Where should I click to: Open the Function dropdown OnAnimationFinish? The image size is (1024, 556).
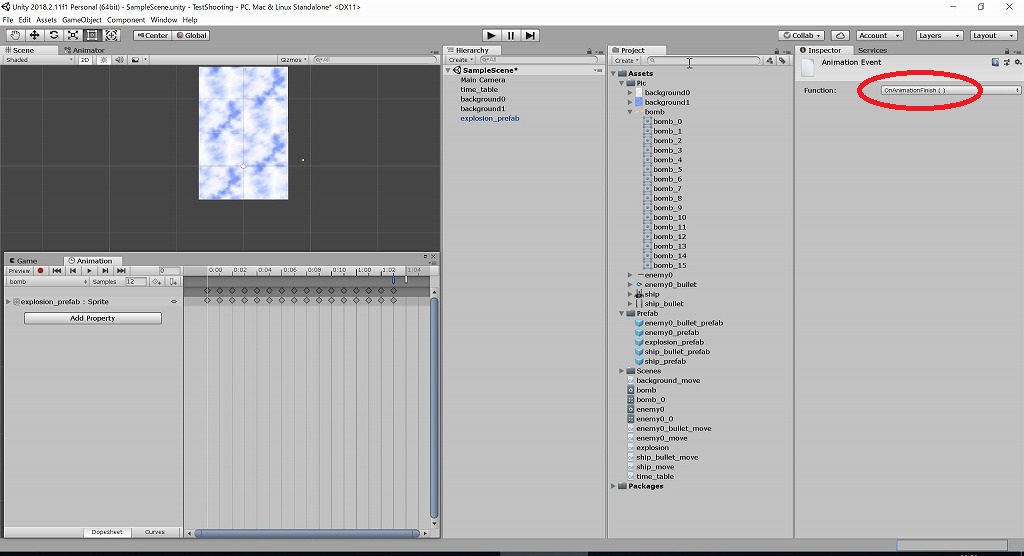pyautogui.click(x=950, y=90)
